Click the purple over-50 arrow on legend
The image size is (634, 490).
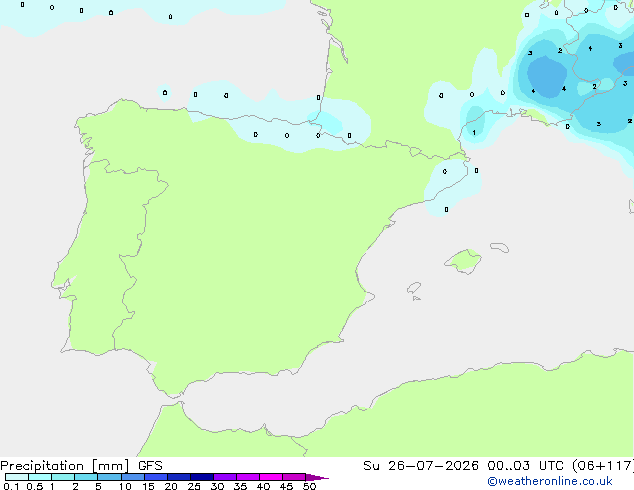pyautogui.click(x=317, y=477)
